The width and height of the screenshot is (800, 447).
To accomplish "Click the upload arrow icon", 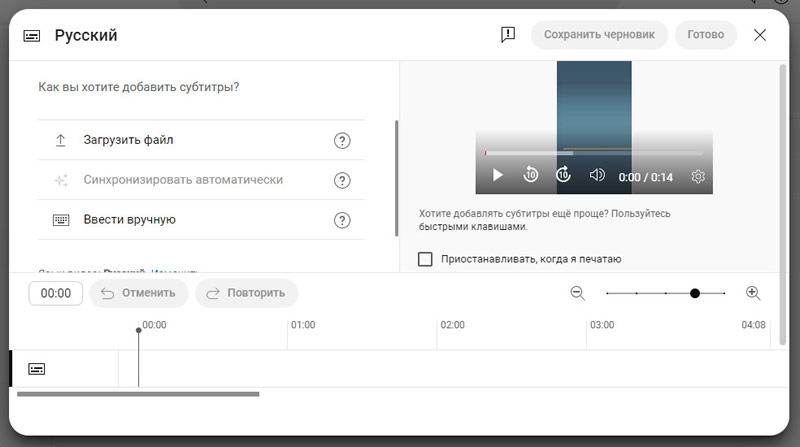I will [x=61, y=140].
